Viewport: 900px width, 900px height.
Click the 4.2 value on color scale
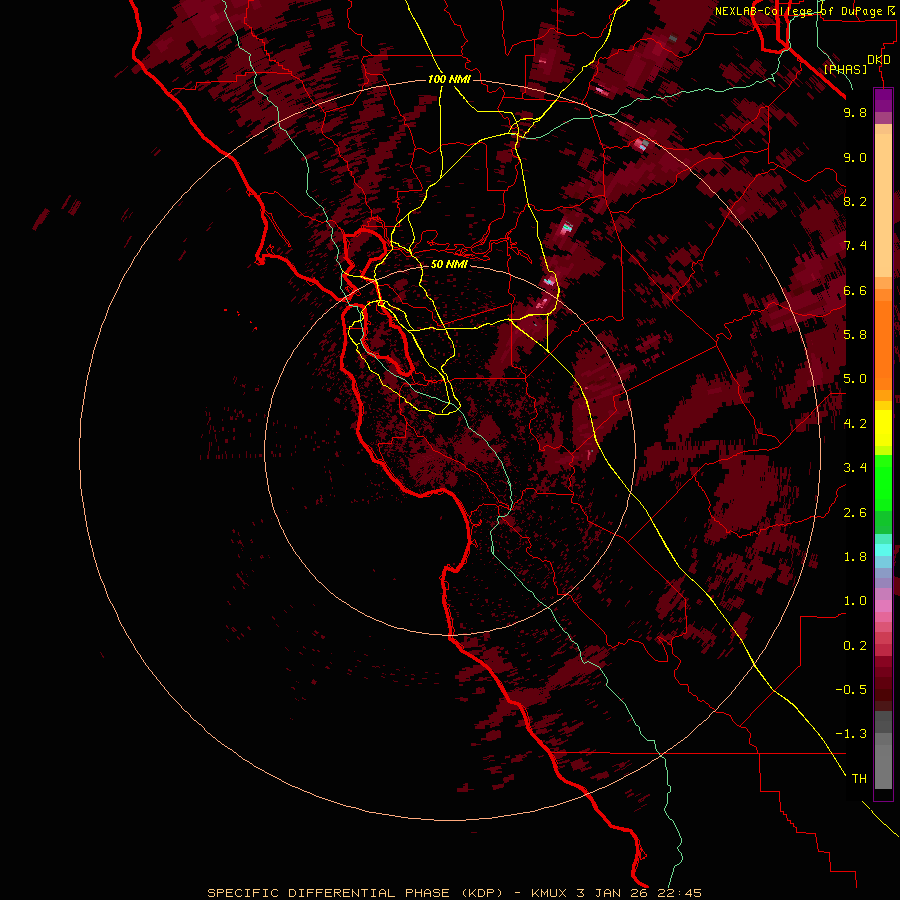[855, 424]
